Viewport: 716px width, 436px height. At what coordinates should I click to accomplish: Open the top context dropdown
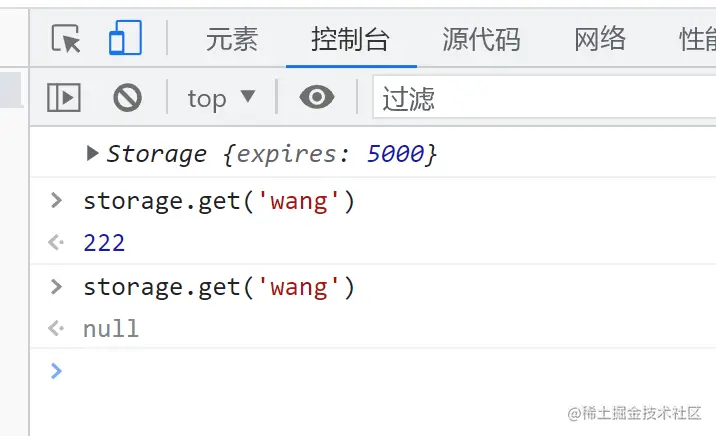pyautogui.click(x=221, y=98)
